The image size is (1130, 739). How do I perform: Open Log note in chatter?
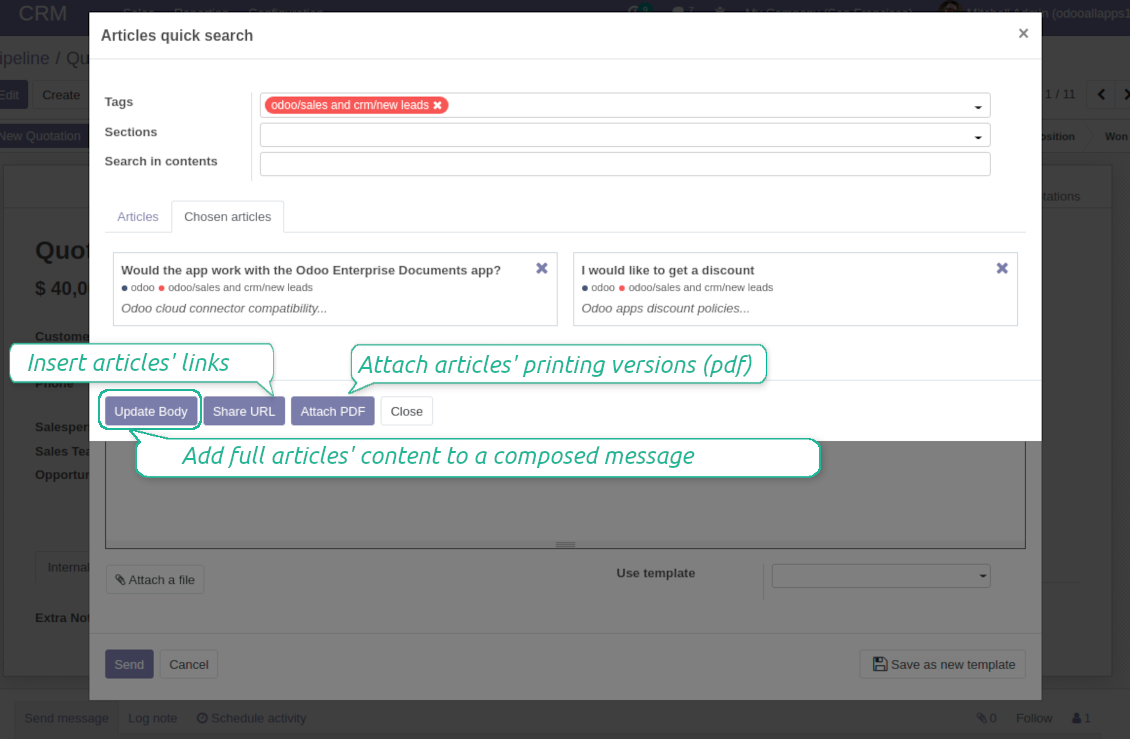[152, 718]
